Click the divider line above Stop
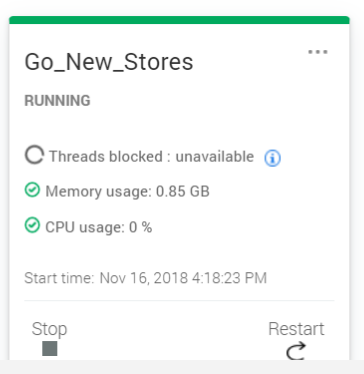Image resolution: width=364 pixels, height=374 pixels. coord(179,300)
